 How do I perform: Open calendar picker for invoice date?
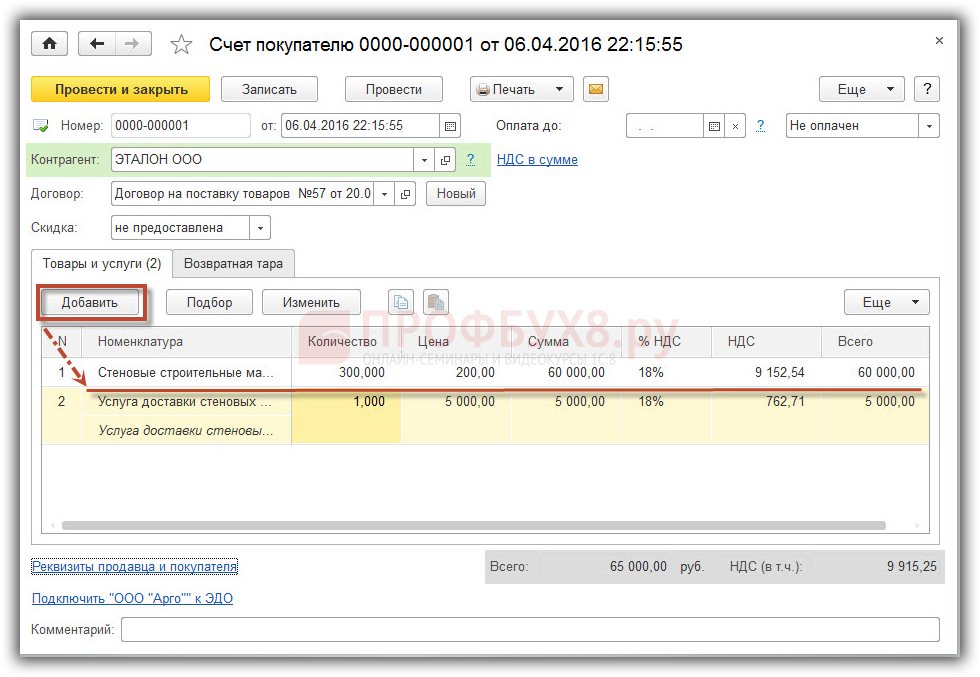pyautogui.click(x=451, y=126)
